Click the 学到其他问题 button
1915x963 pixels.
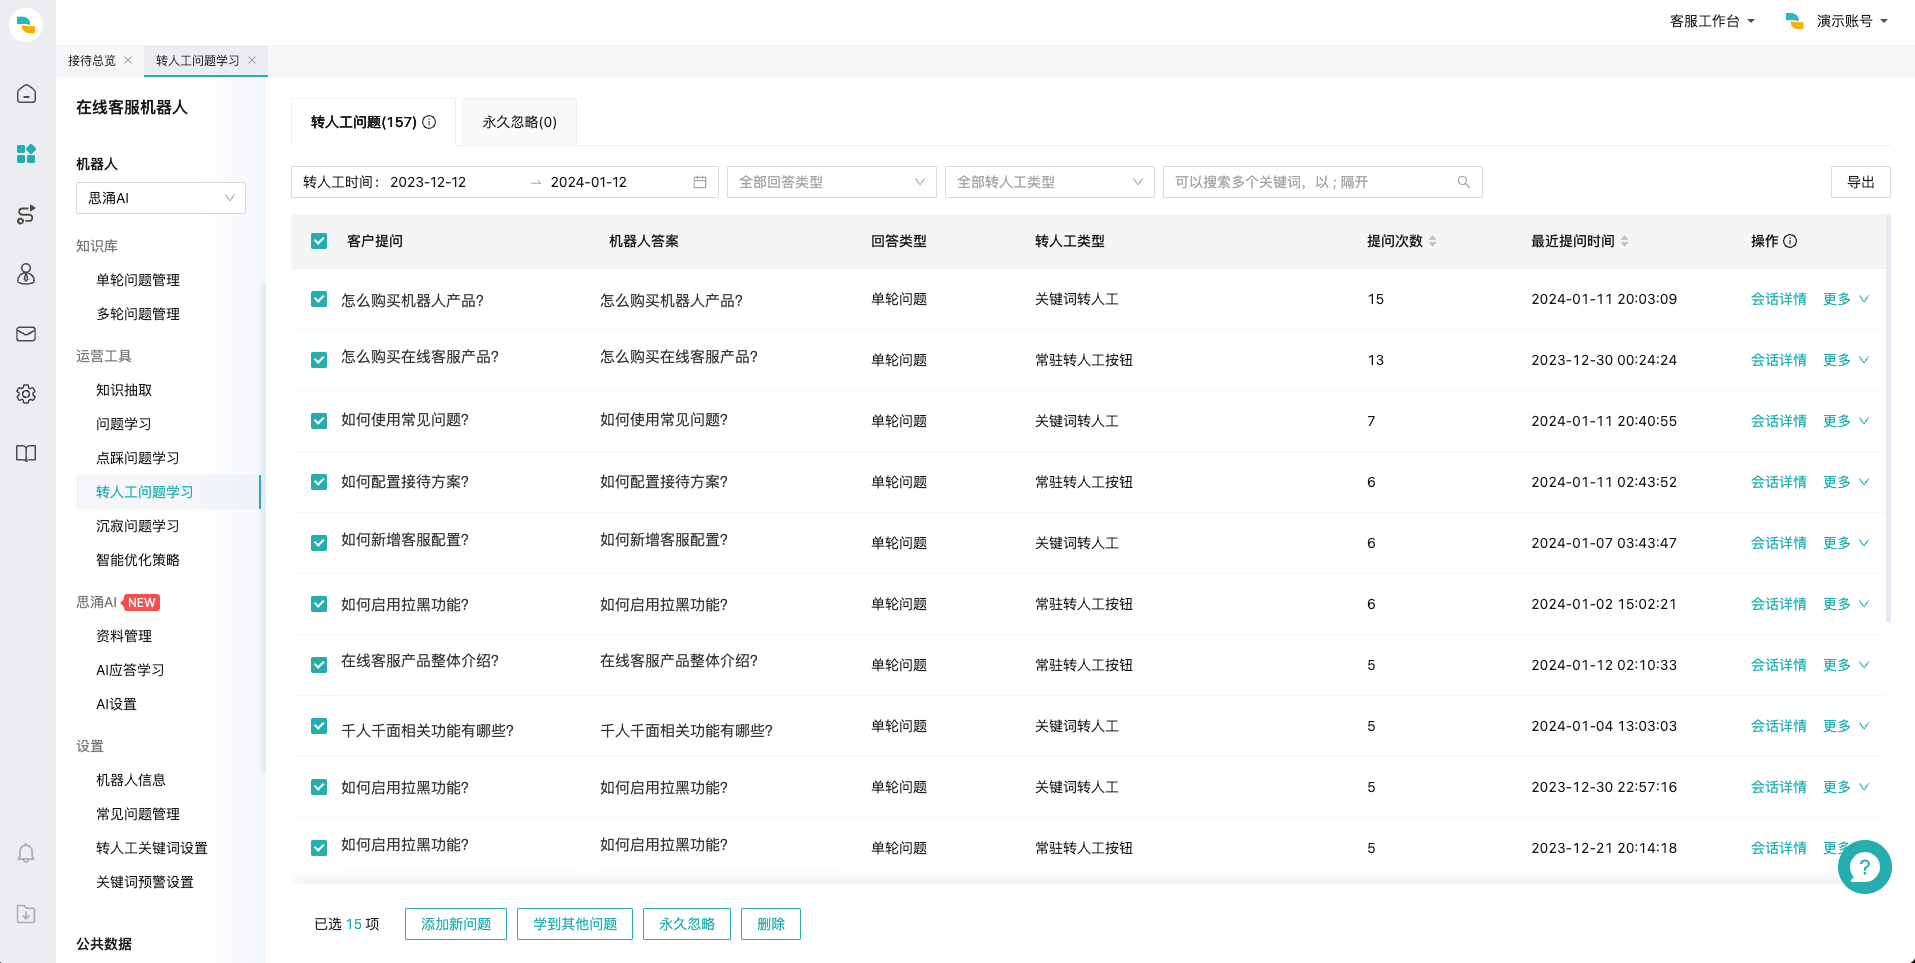click(575, 924)
